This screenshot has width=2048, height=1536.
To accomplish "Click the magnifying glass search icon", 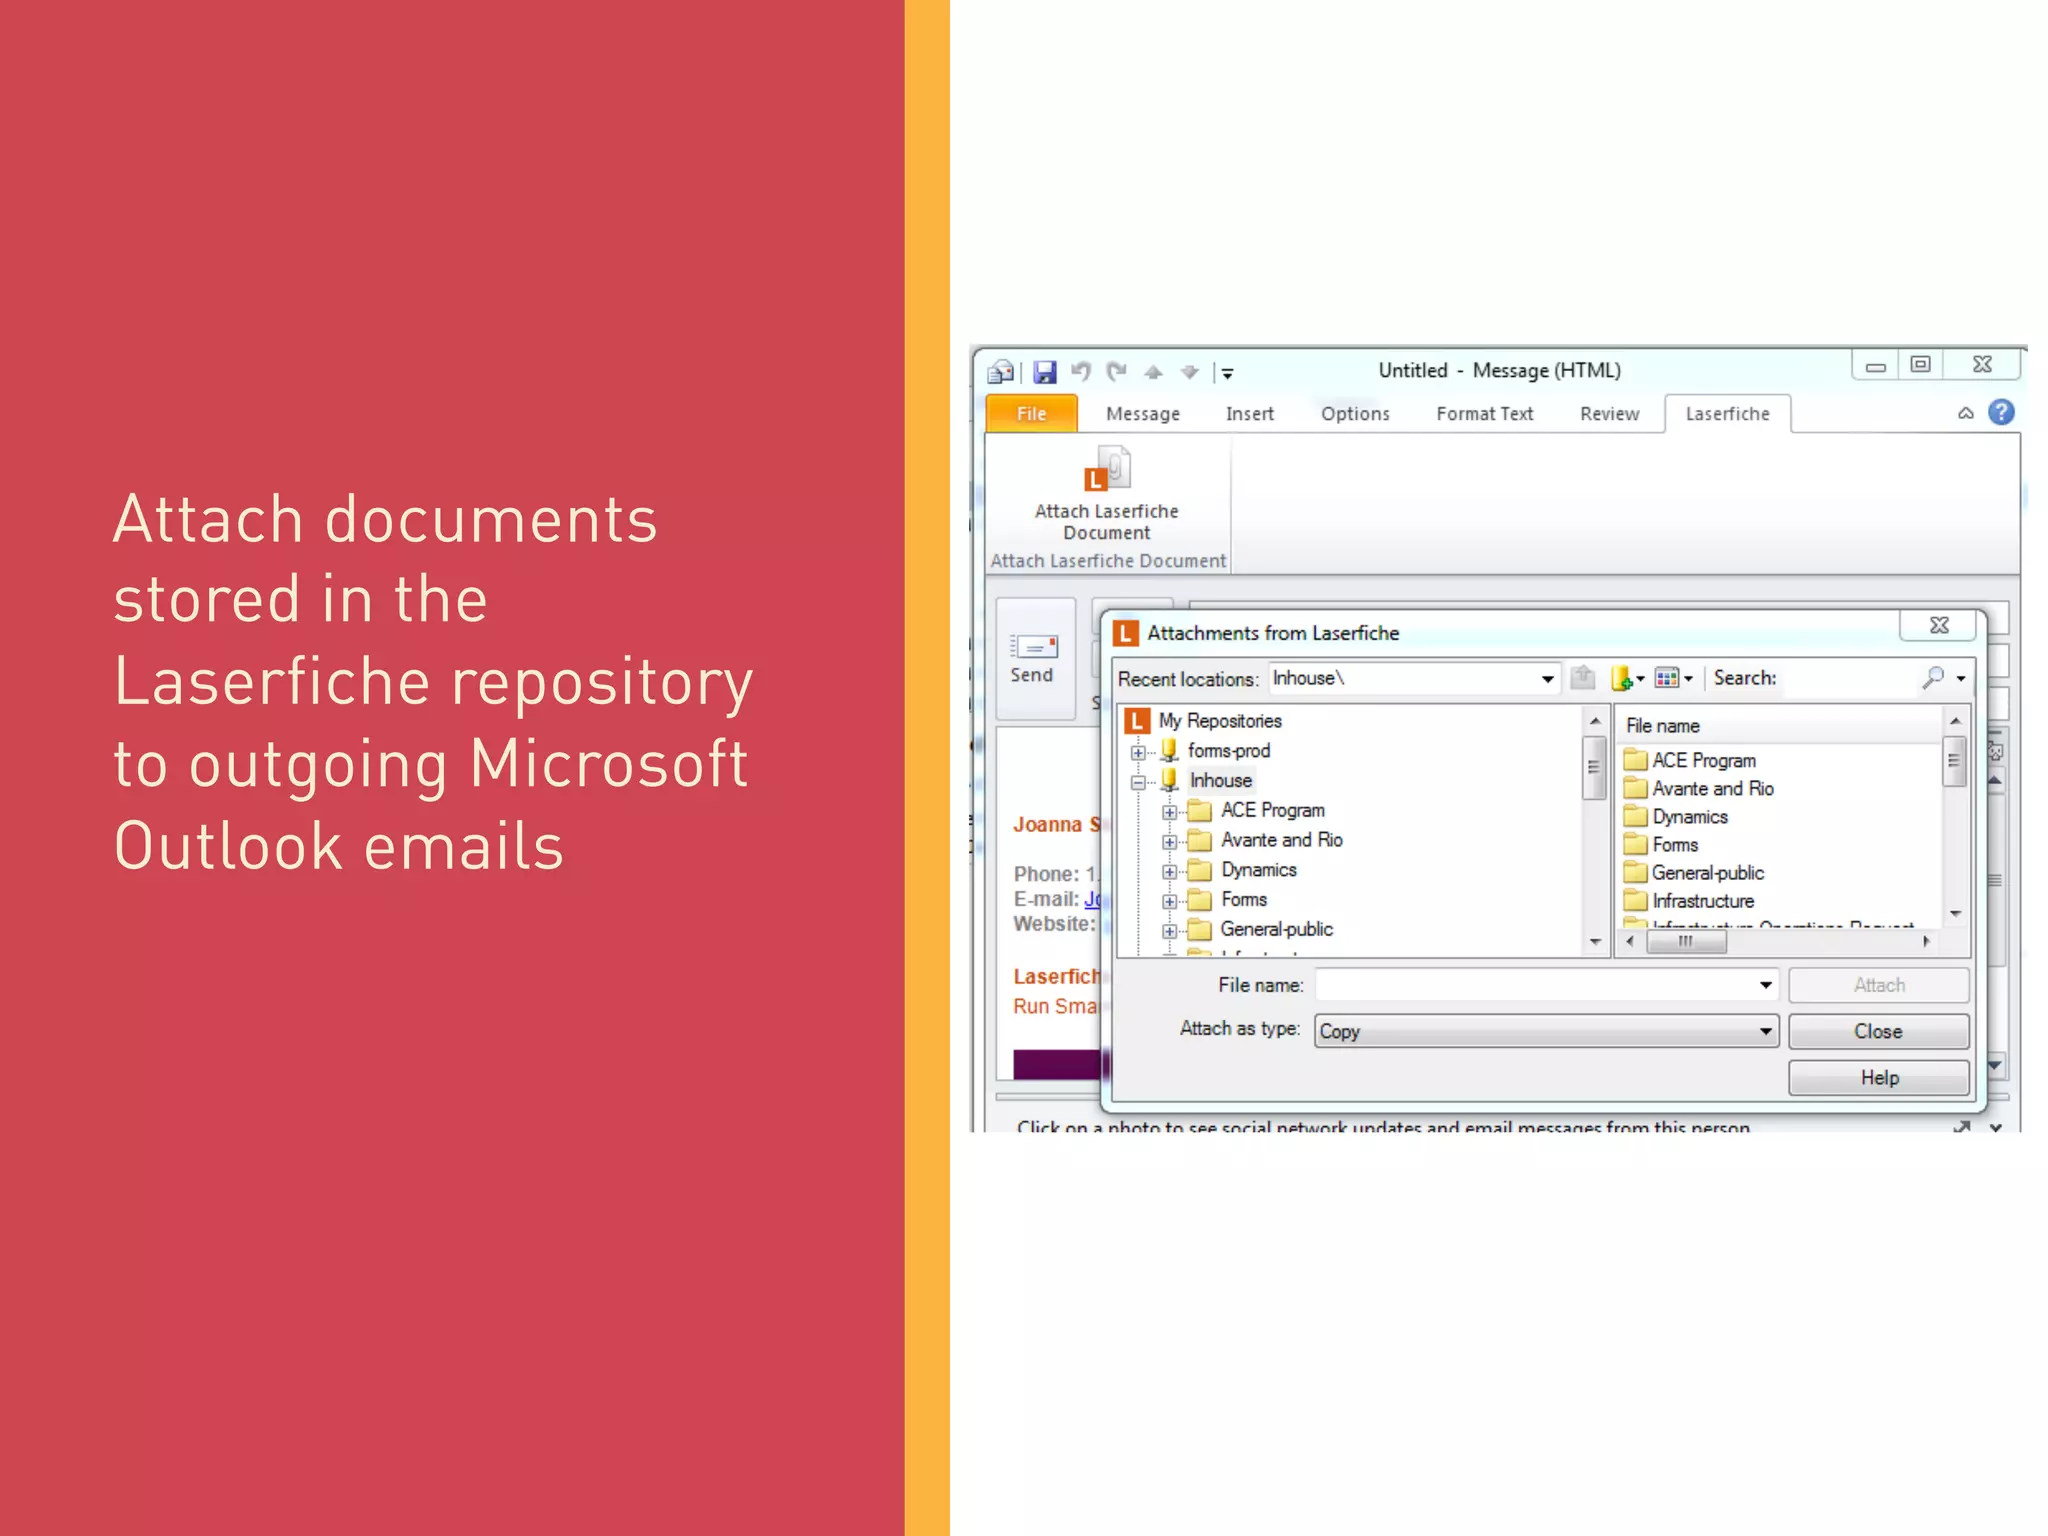I will 1933,678.
